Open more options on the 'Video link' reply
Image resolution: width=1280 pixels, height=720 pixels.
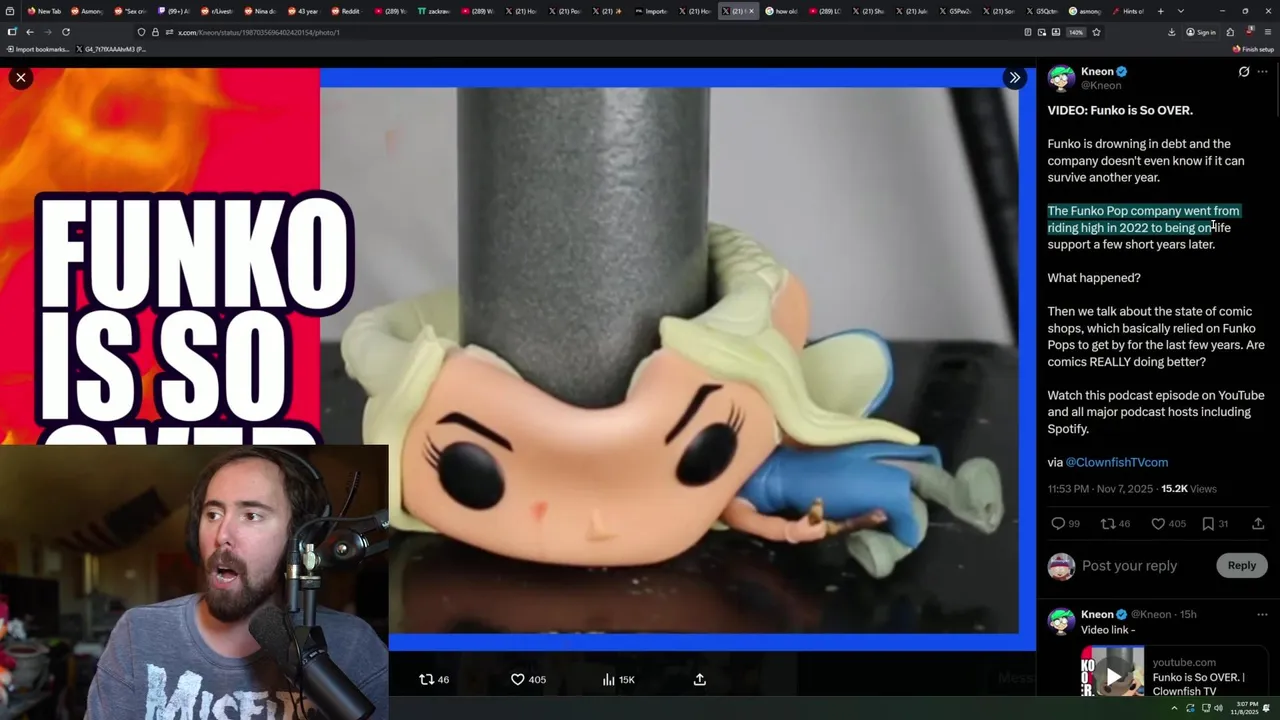click(x=1262, y=614)
